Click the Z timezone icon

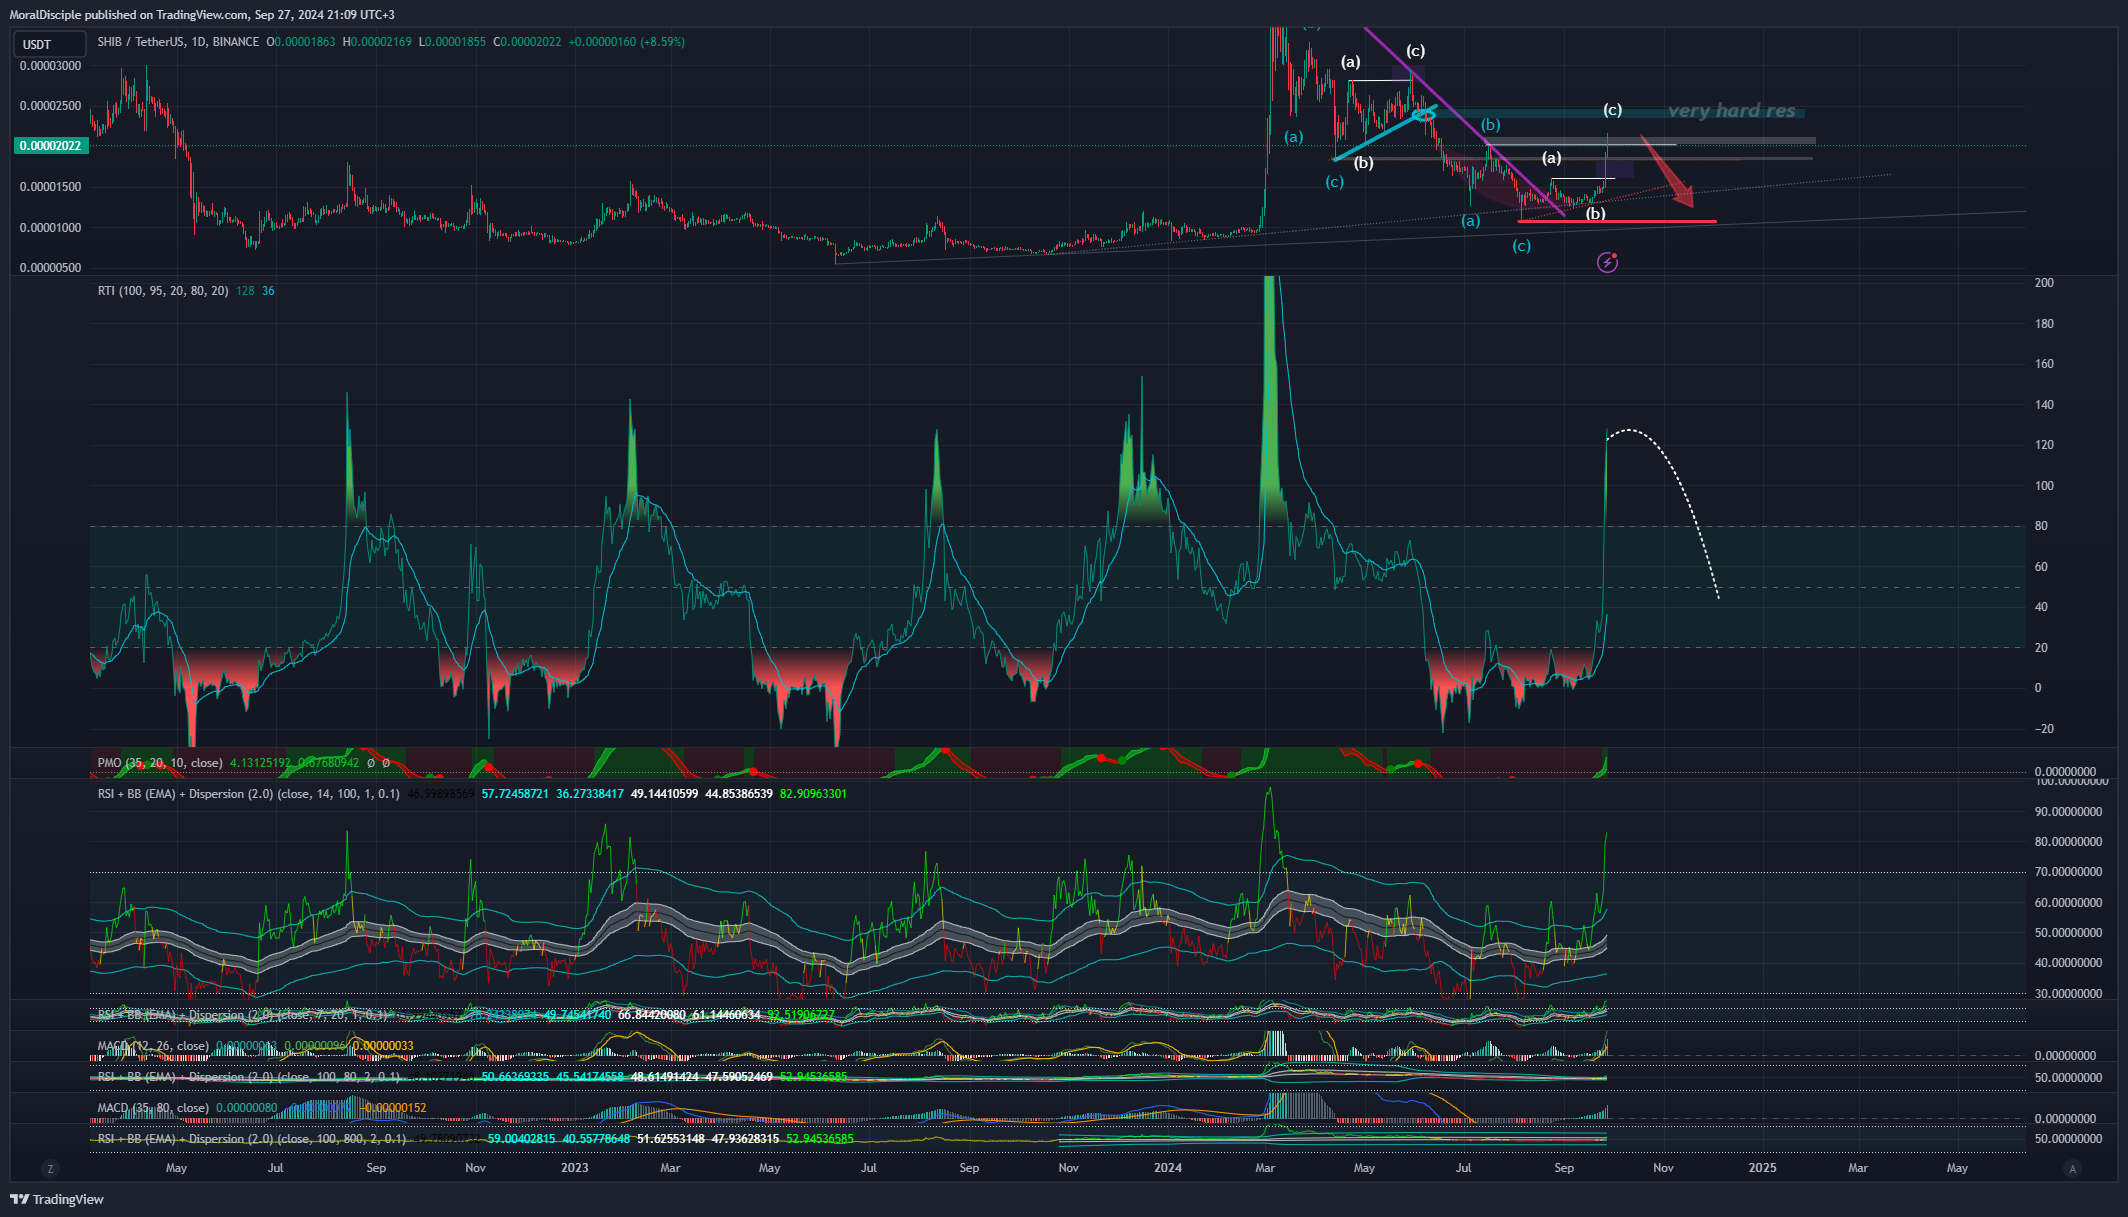(50, 1168)
